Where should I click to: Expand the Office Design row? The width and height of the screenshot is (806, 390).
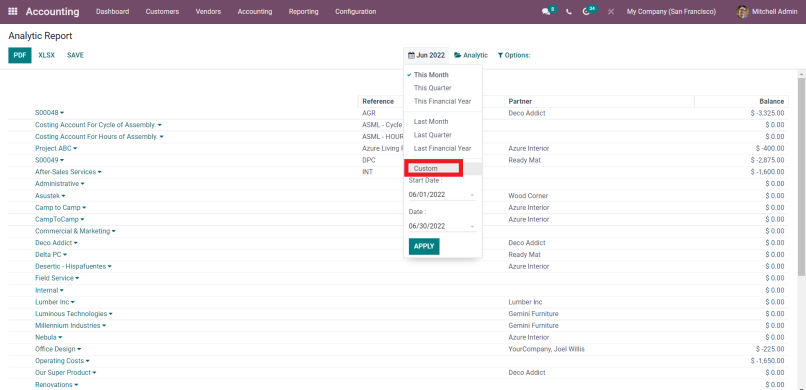(x=58, y=349)
